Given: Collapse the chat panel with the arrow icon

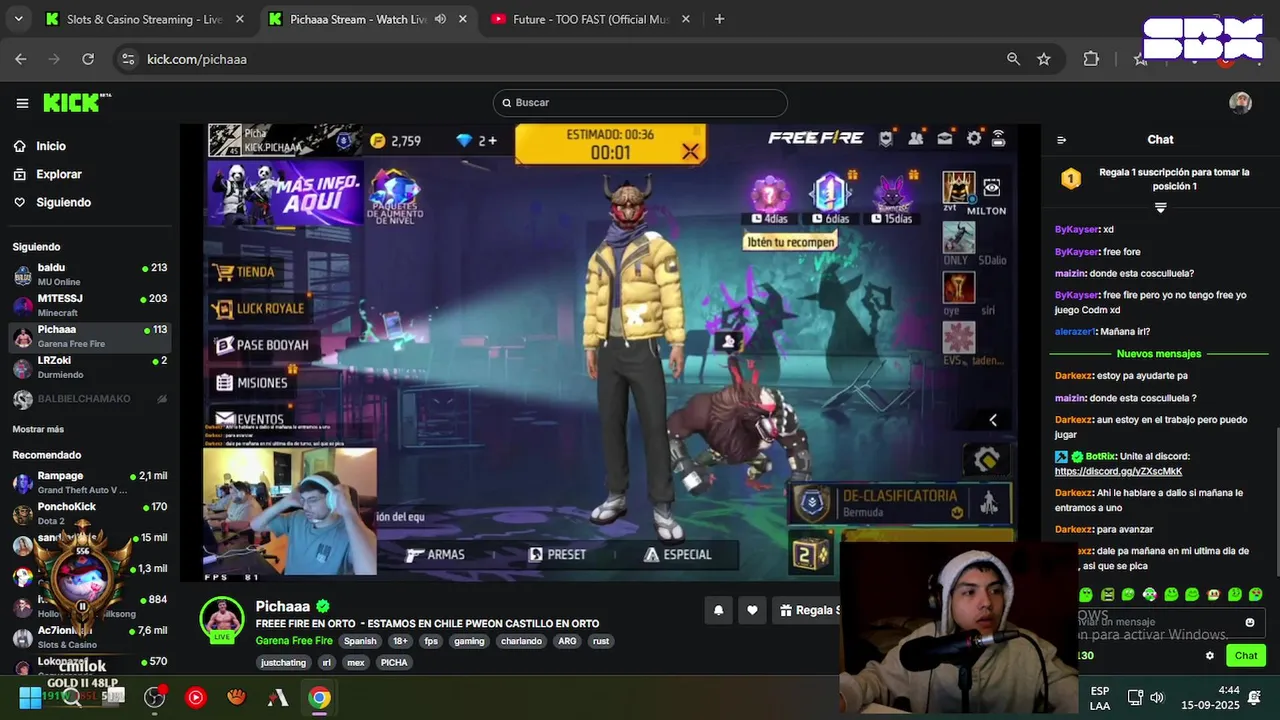Looking at the screenshot, I should [x=1061, y=140].
